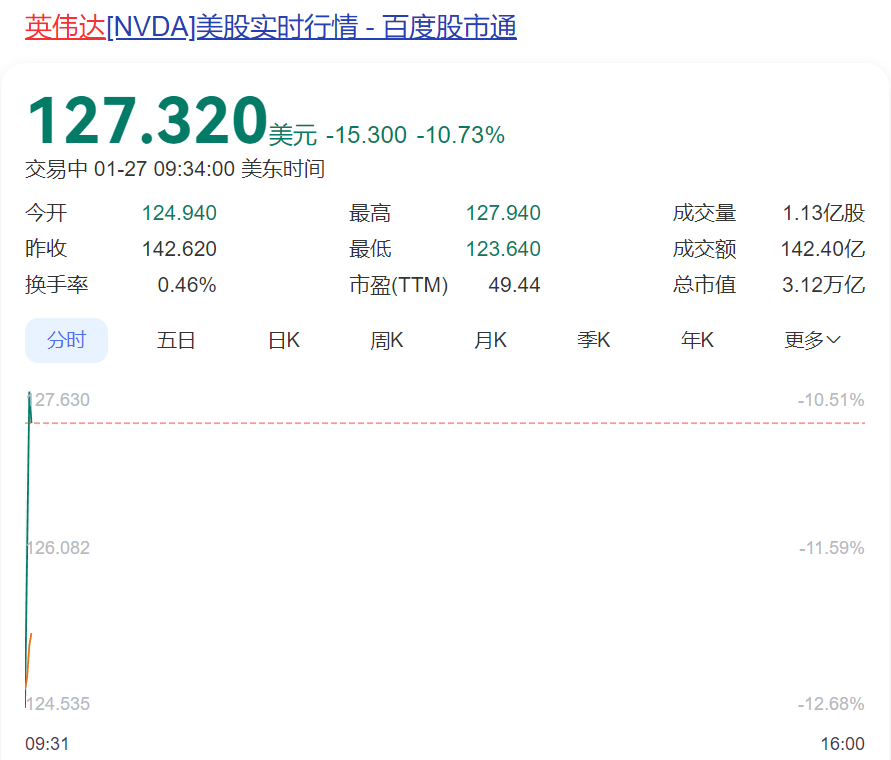Click the 换手率 label
Image resolution: width=891 pixels, height=760 pixels.
pos(57,285)
